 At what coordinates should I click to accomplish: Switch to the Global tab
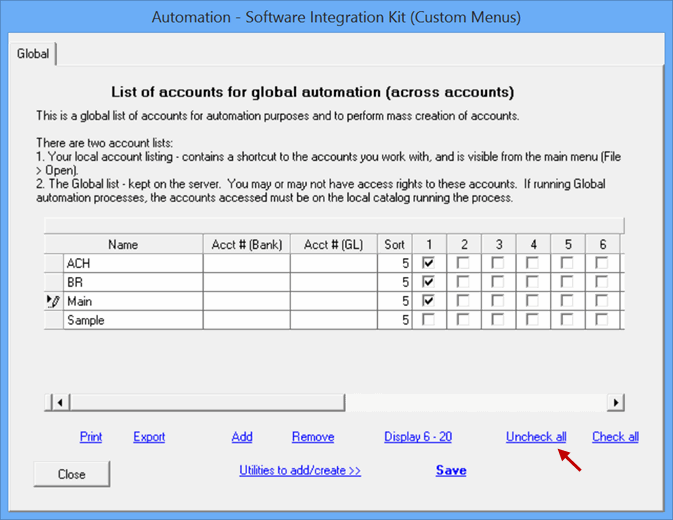[32, 54]
